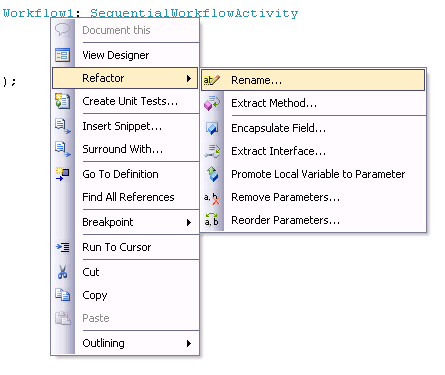Expand the Outlining submenu arrow
445x375 pixels.
click(x=189, y=343)
